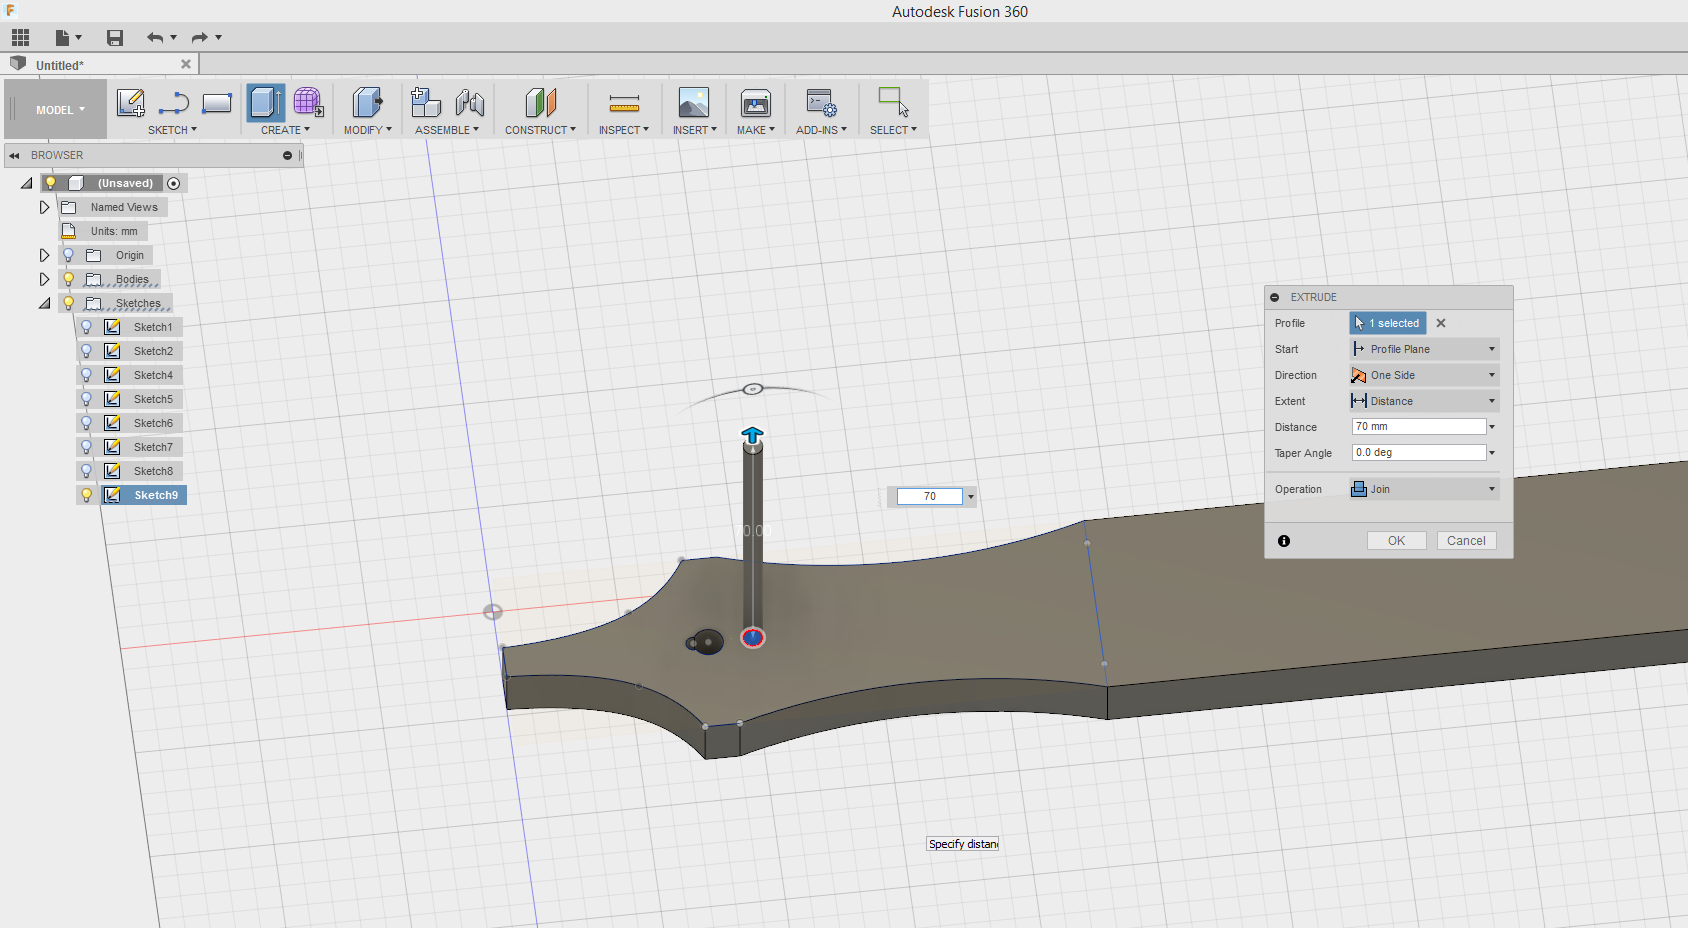Open the Direction One Side dropdown

1424,375
